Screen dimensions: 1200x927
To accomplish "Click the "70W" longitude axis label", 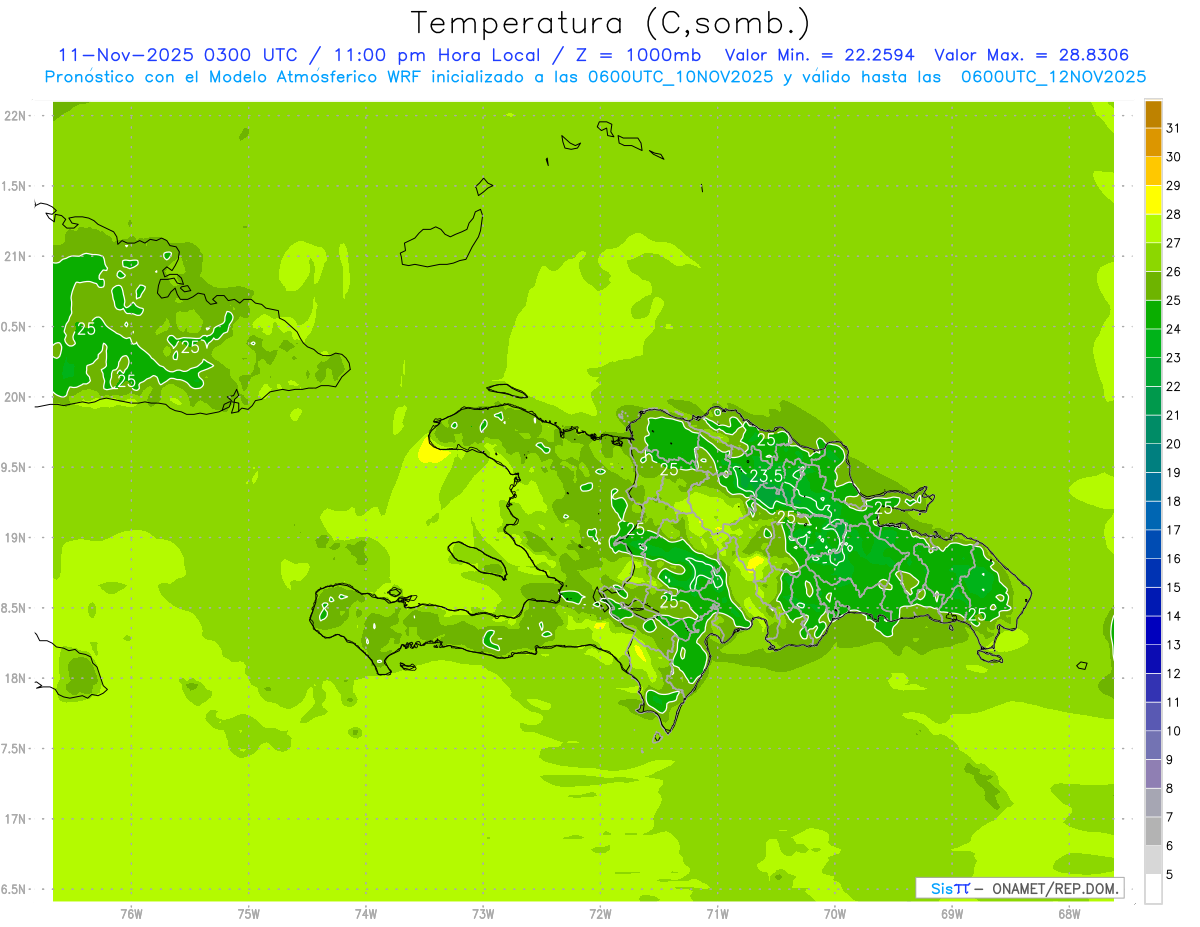I will tap(835, 914).
